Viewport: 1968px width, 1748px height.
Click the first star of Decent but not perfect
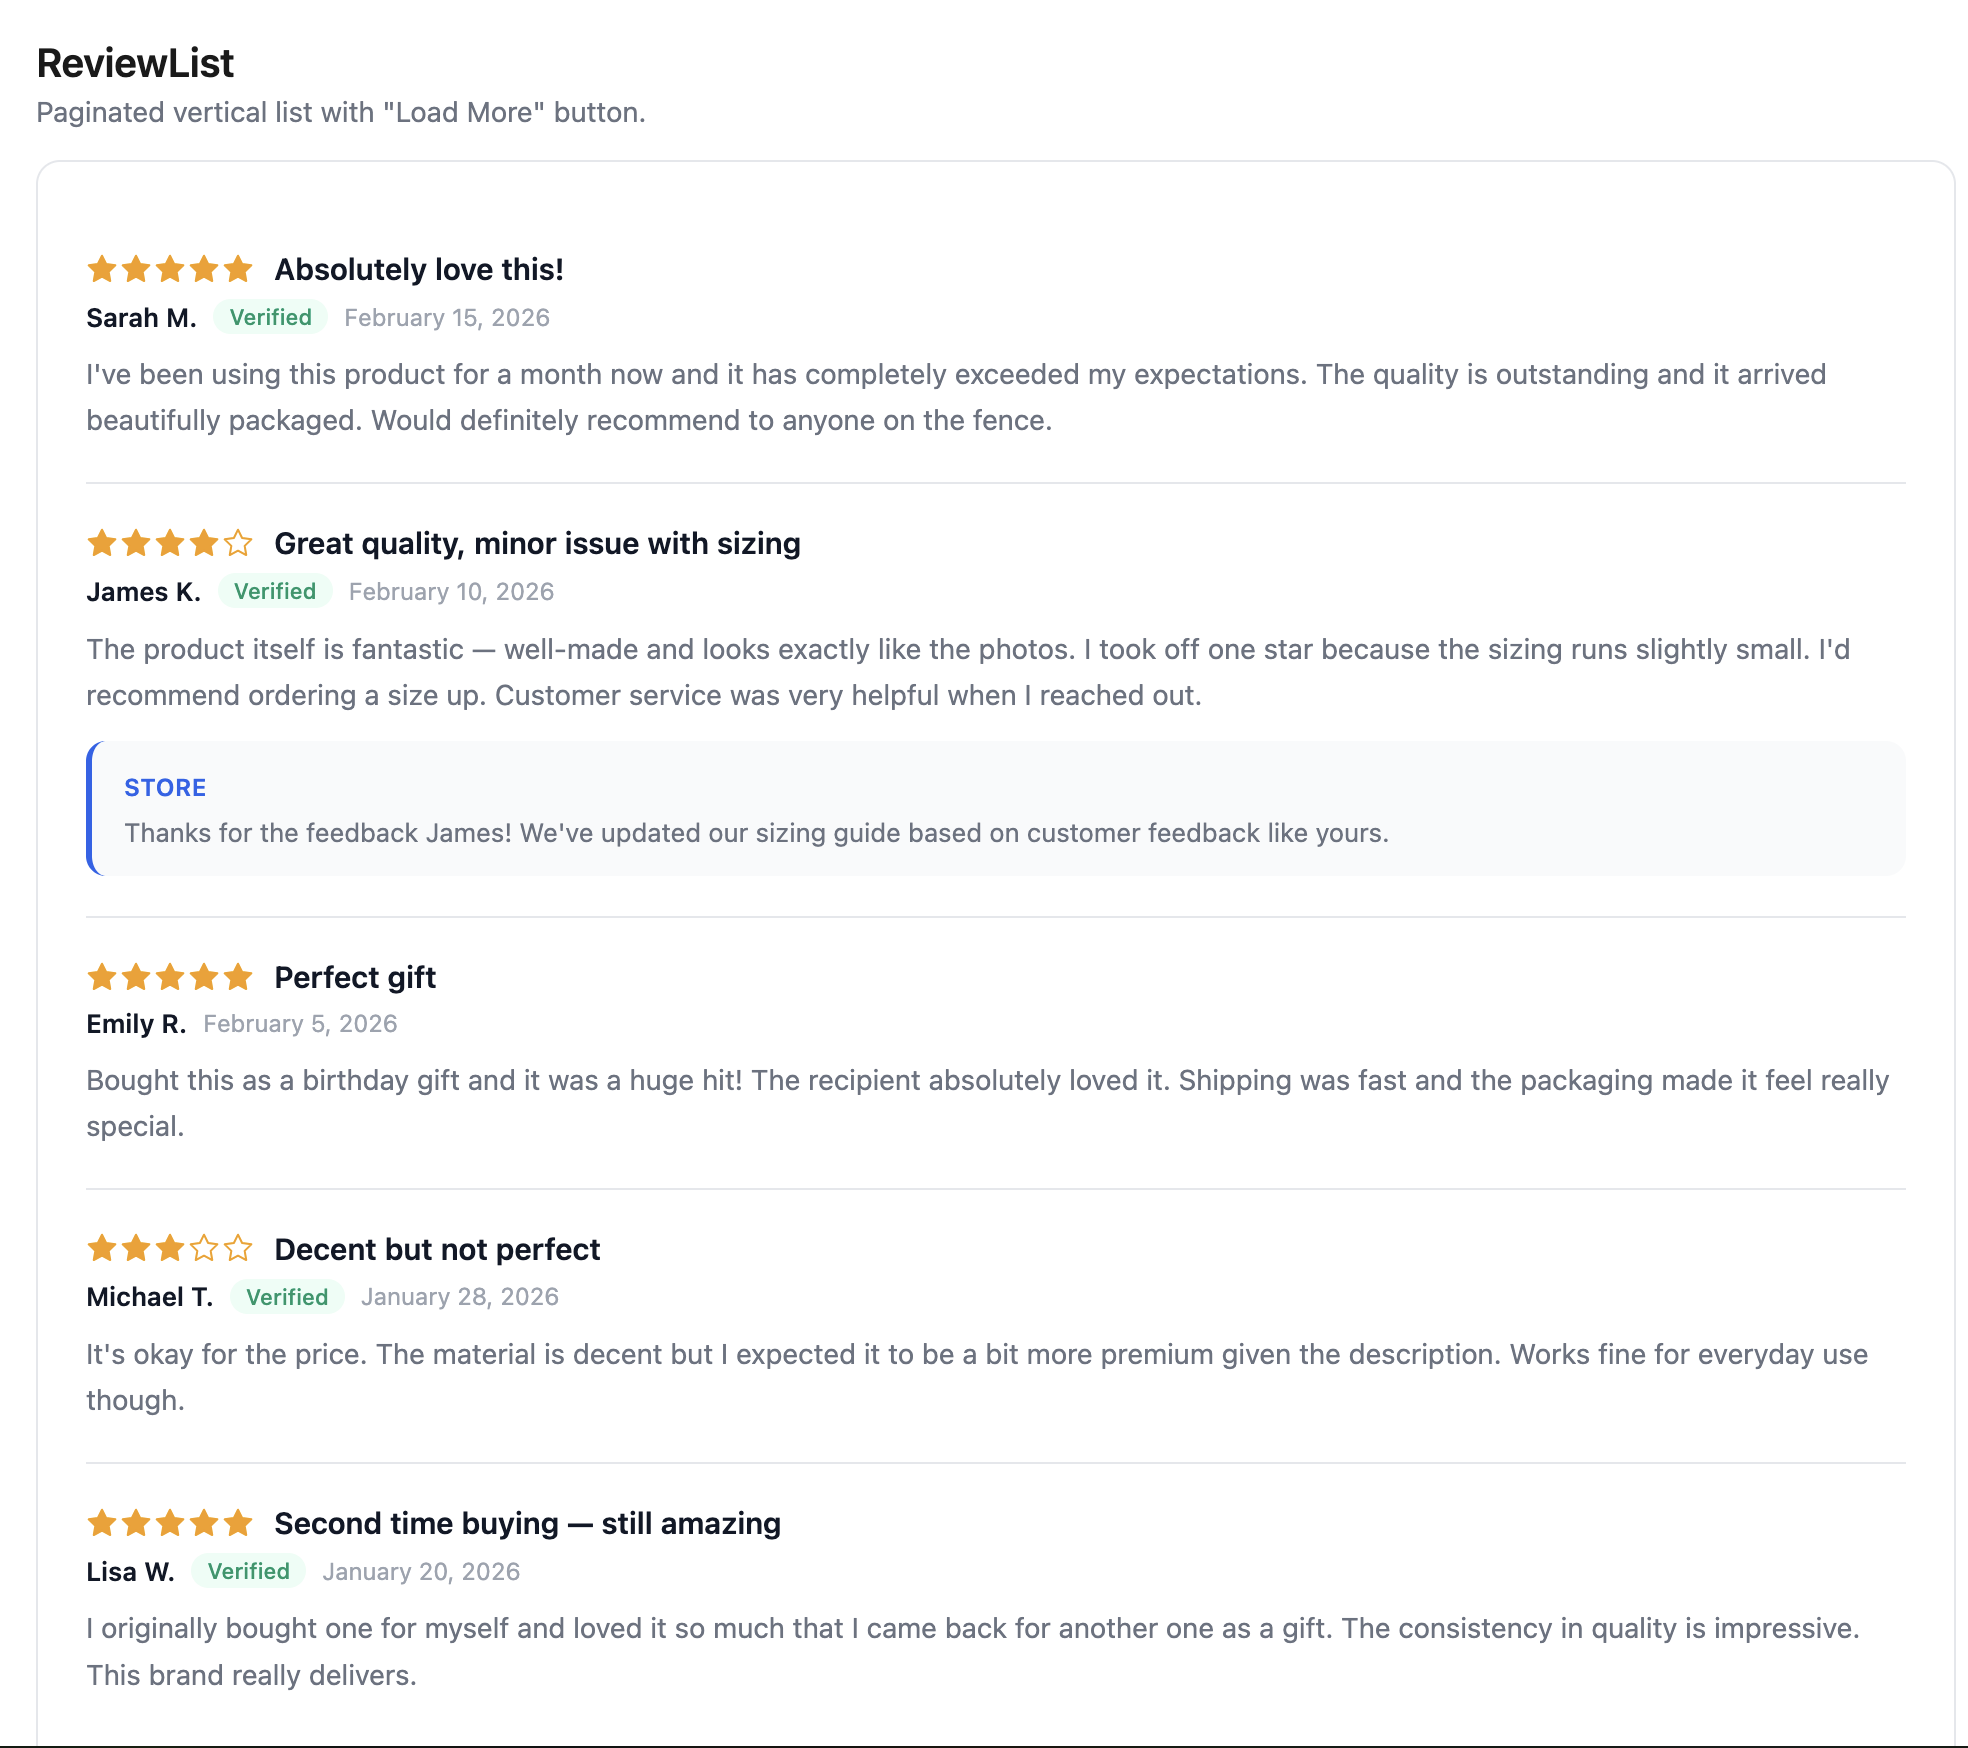coord(104,1249)
